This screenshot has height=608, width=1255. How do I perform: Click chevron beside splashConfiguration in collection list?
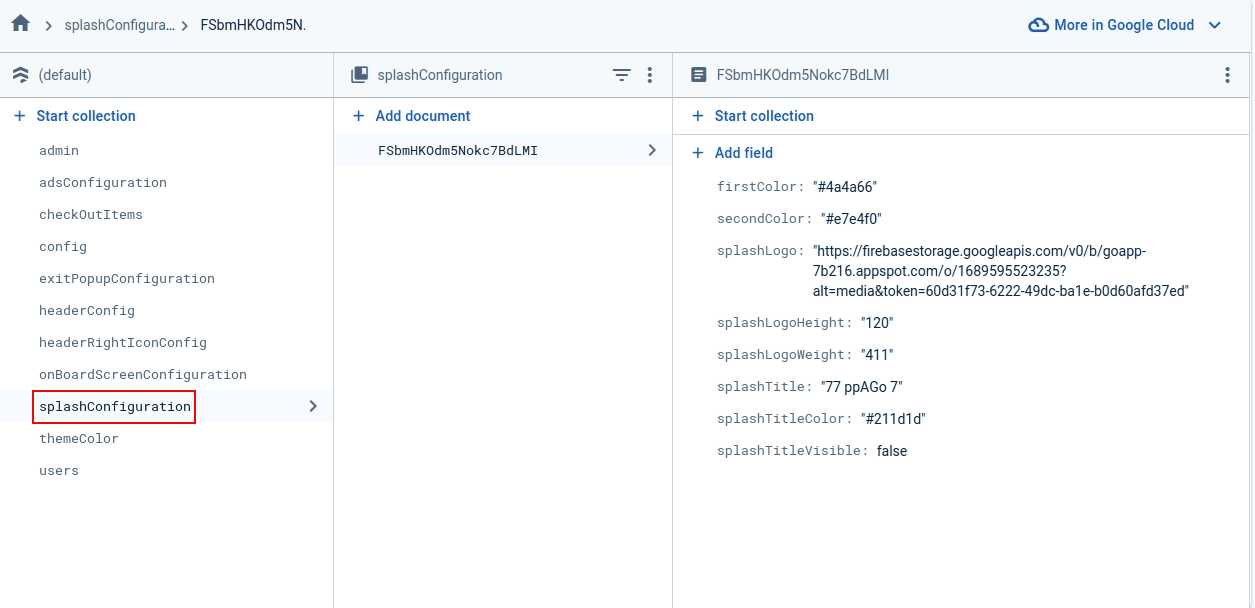pos(313,406)
